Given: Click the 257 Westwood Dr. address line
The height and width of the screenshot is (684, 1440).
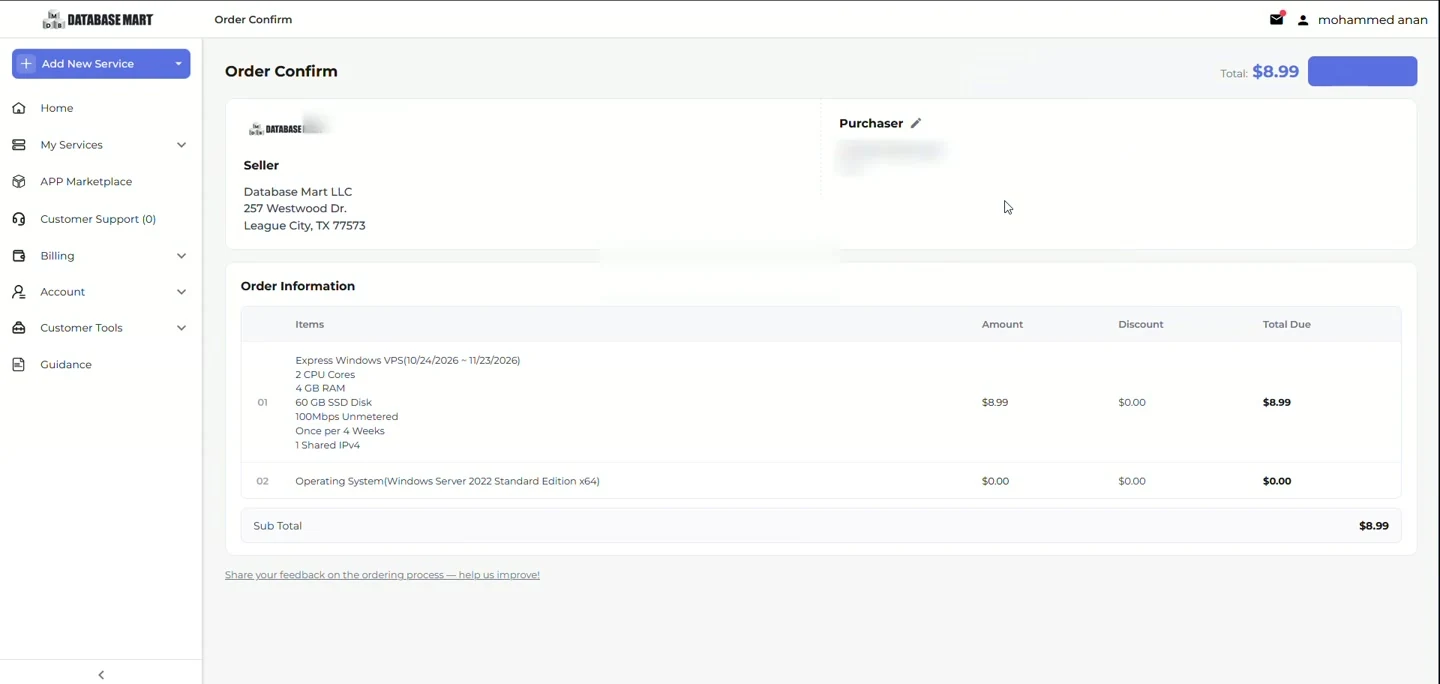Looking at the screenshot, I should (295, 209).
